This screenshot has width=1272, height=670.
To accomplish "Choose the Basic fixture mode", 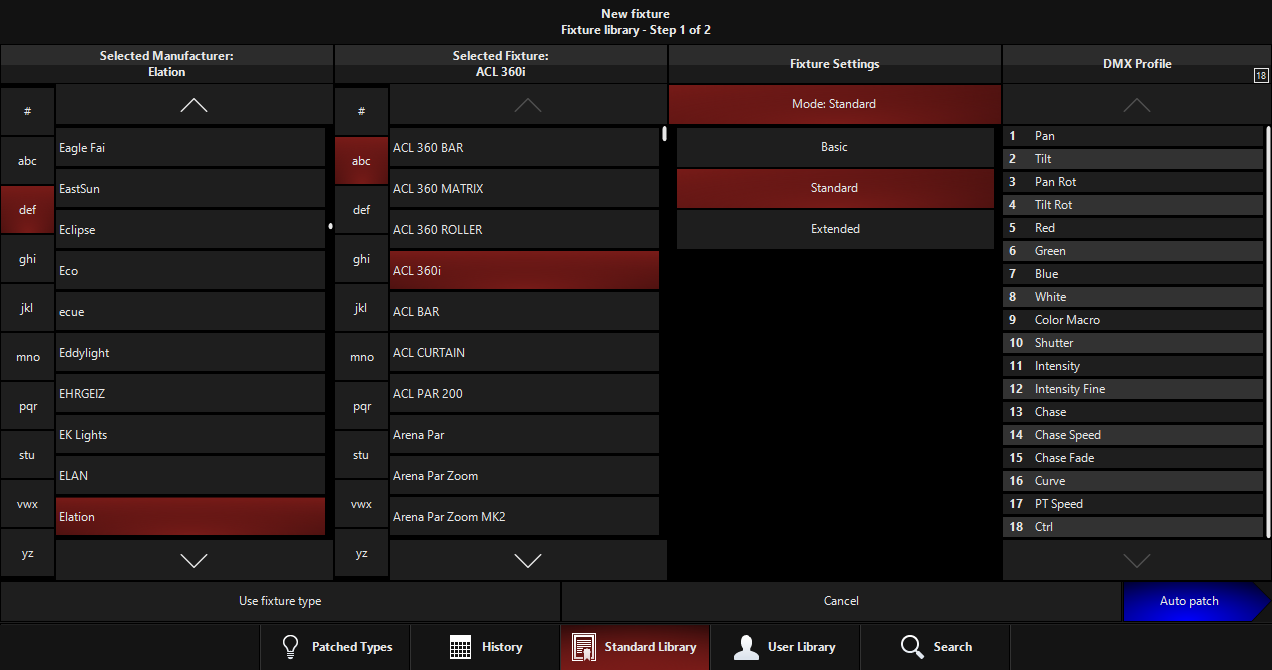I will tap(835, 147).
